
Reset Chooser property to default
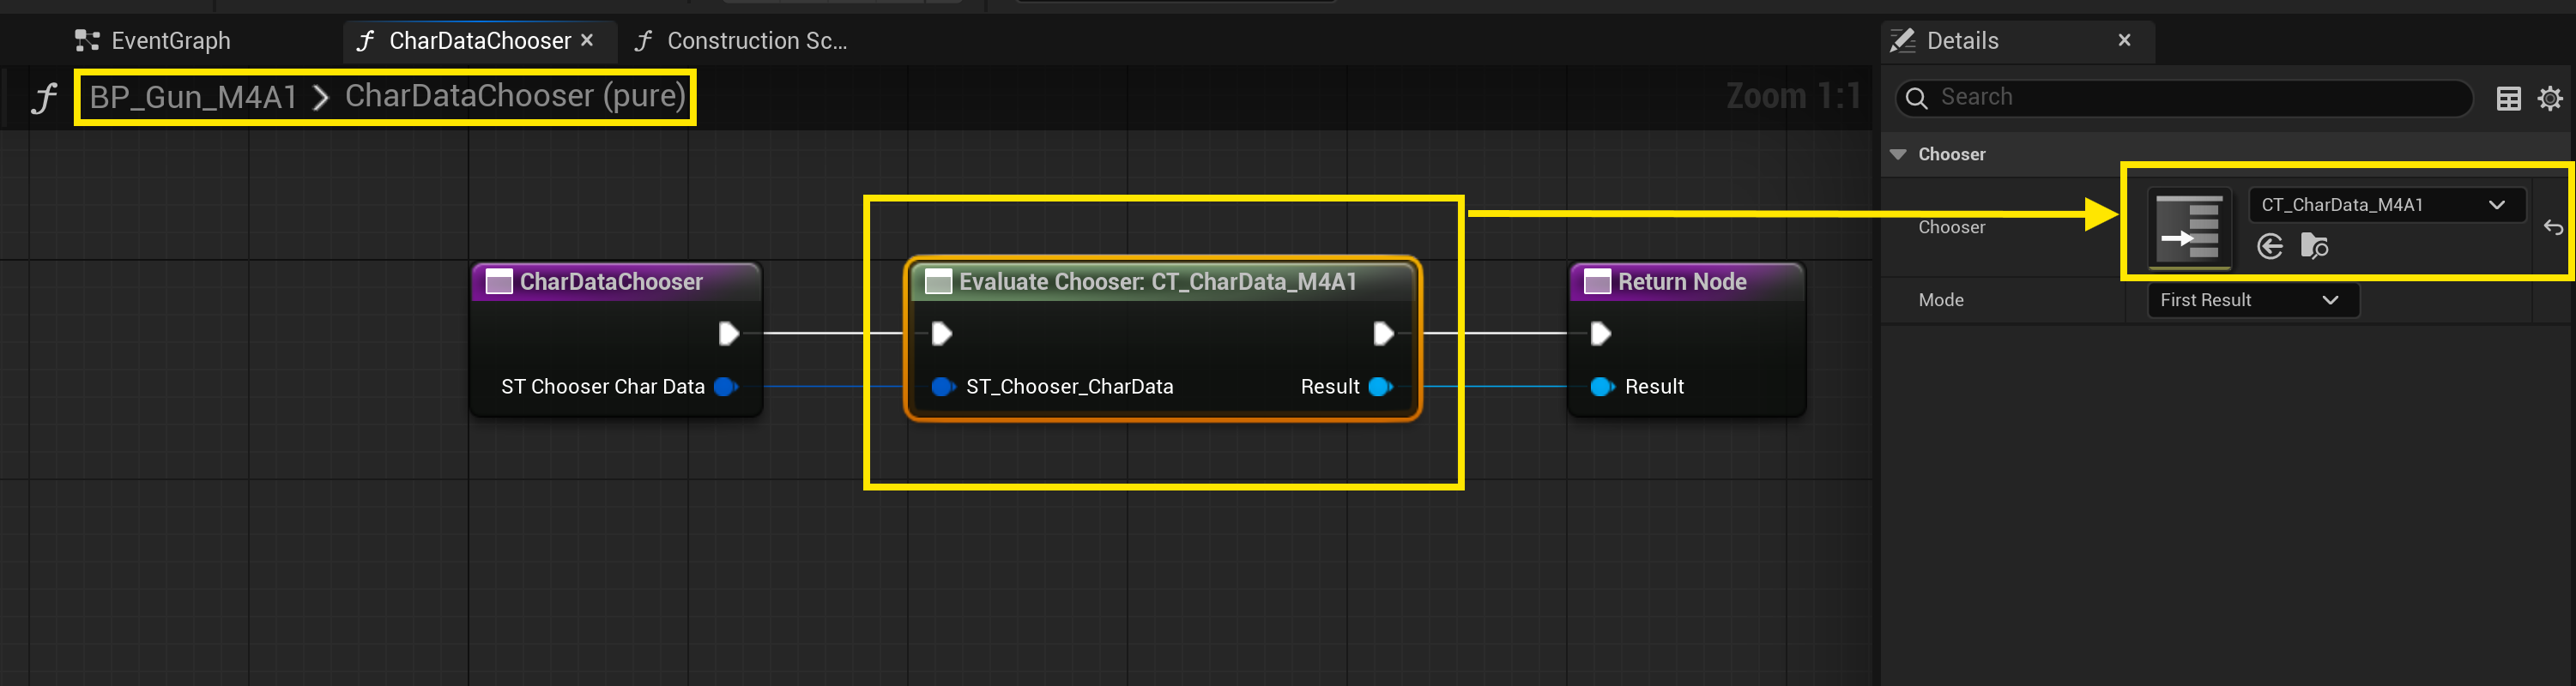(x=2552, y=228)
